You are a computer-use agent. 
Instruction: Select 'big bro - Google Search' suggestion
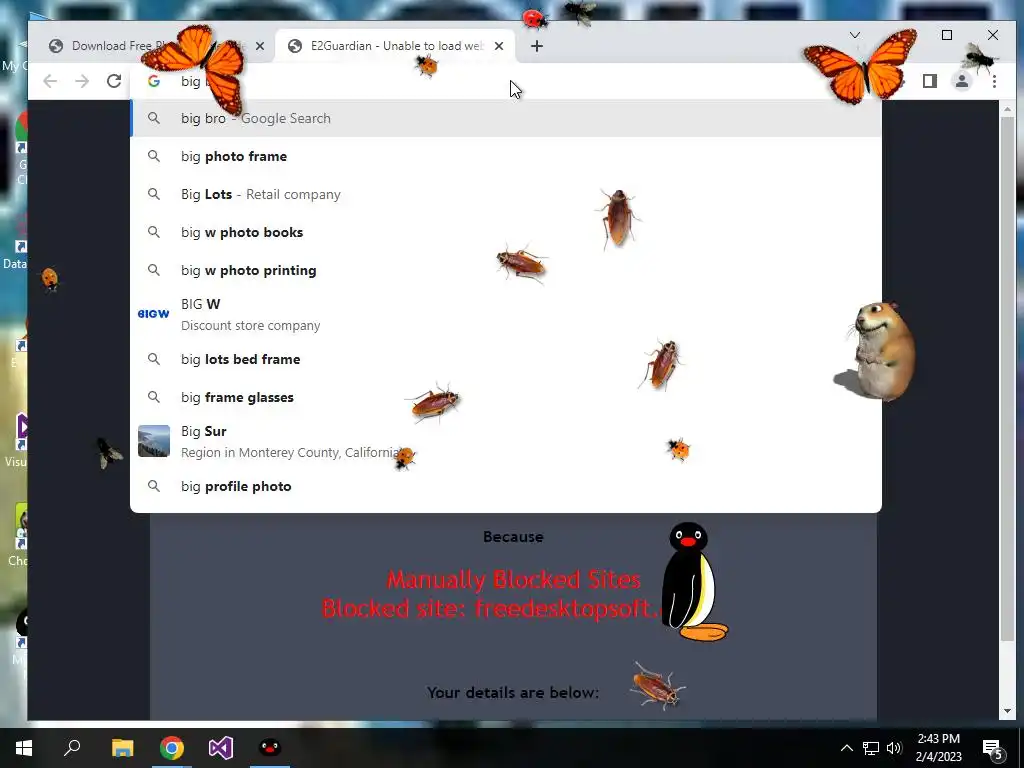pos(506,118)
